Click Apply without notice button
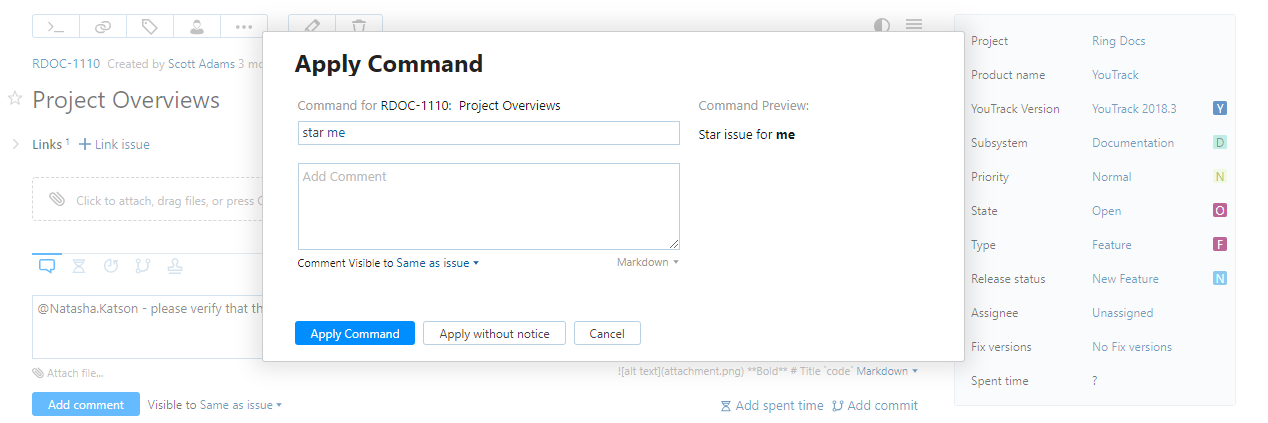 [x=494, y=333]
